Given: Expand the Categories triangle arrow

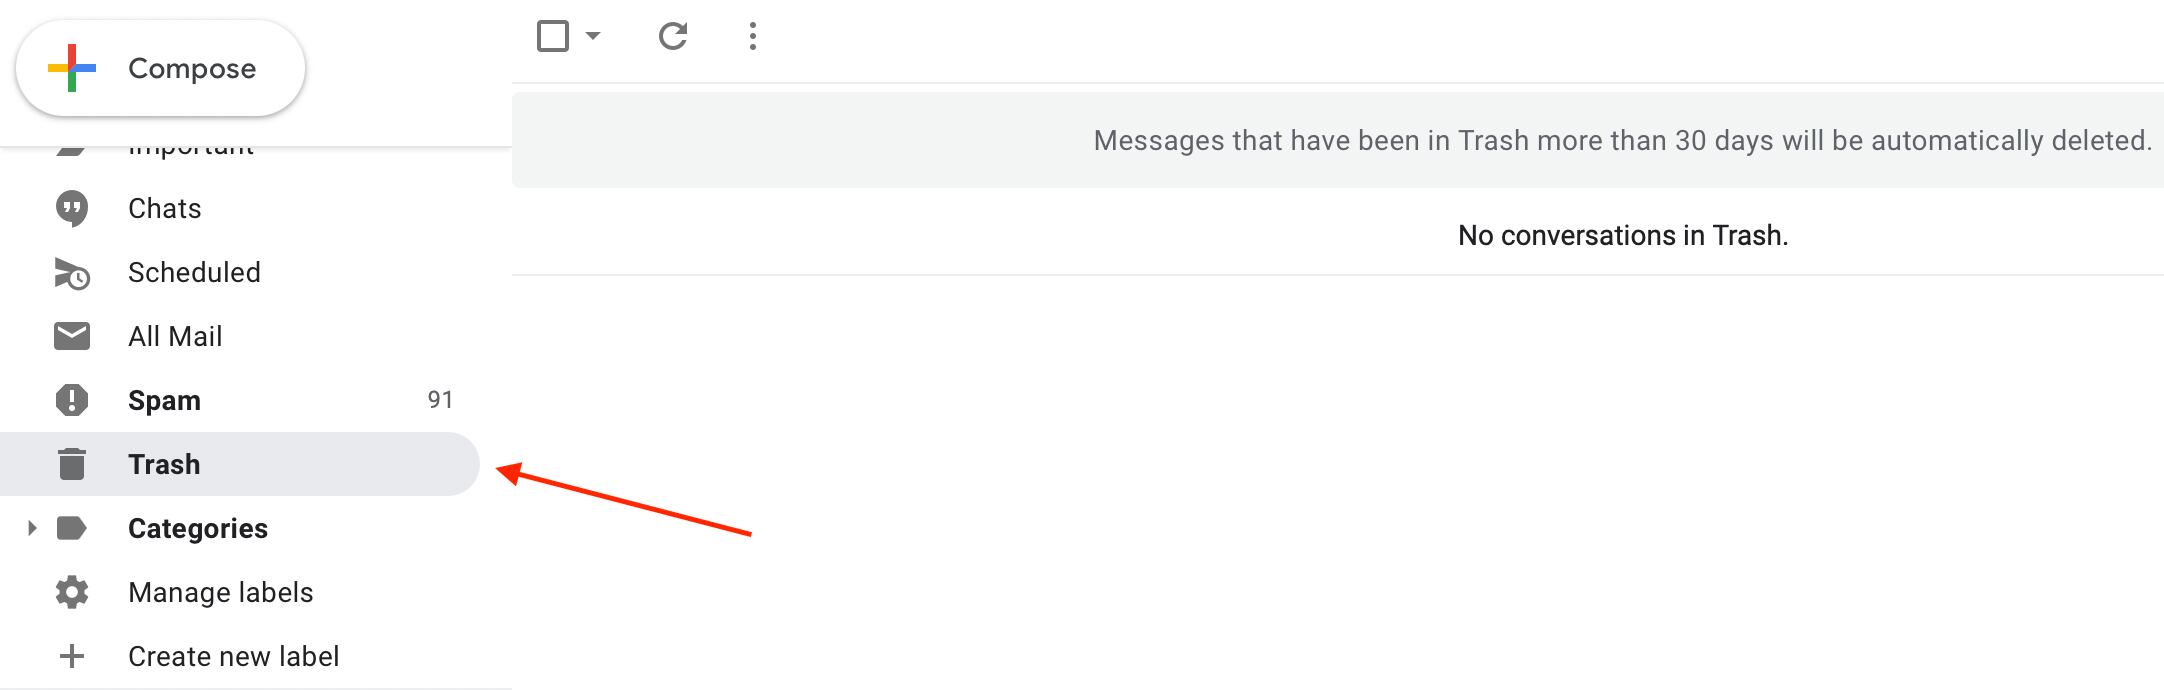Looking at the screenshot, I should pyautogui.click(x=32, y=528).
